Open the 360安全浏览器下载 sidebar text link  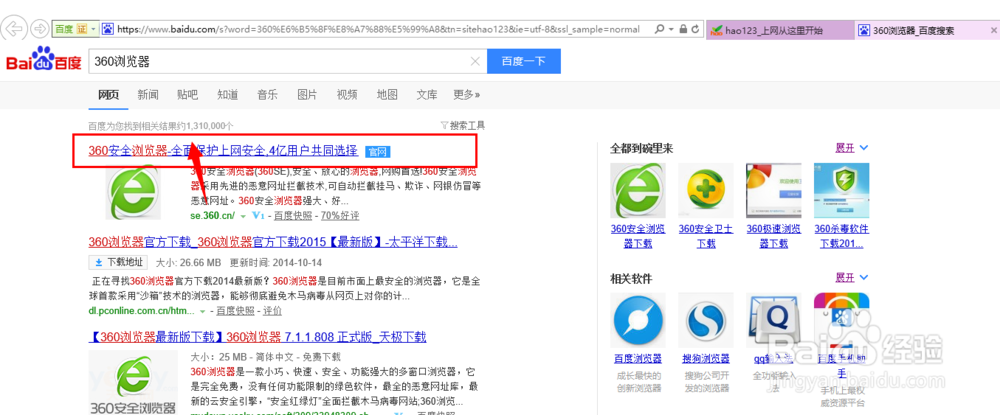pyautogui.click(x=638, y=236)
